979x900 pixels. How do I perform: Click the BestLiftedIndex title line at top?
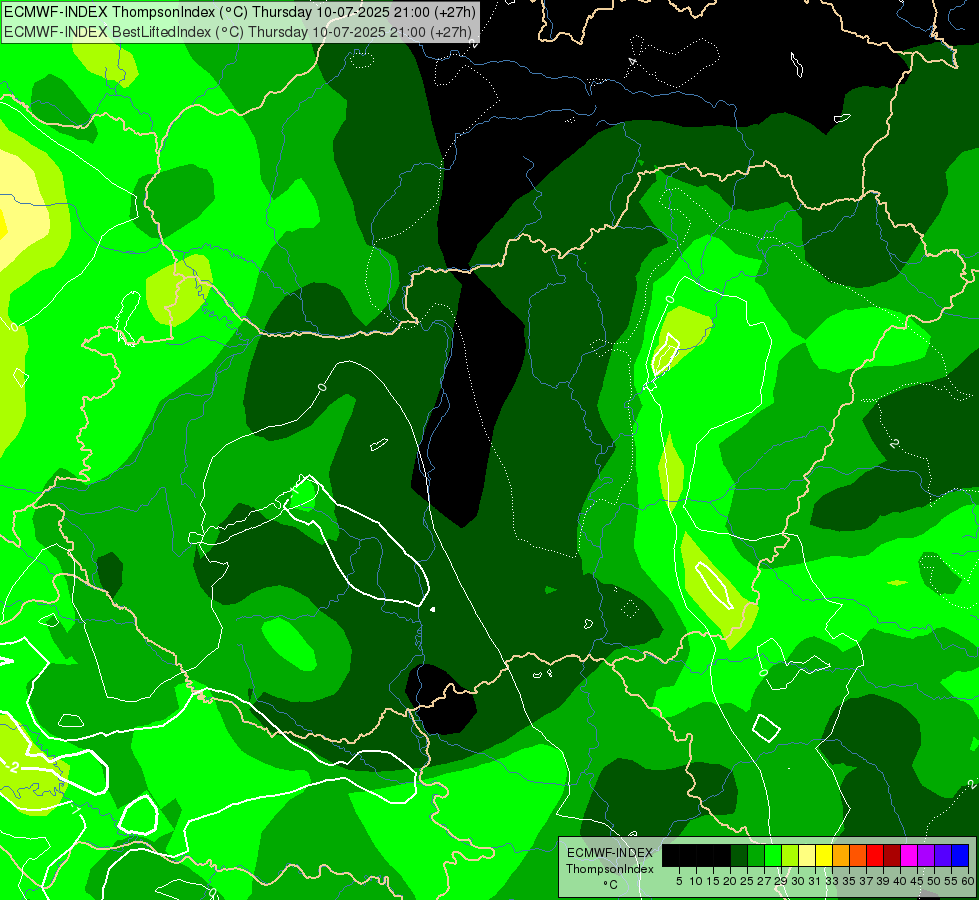tap(238, 32)
